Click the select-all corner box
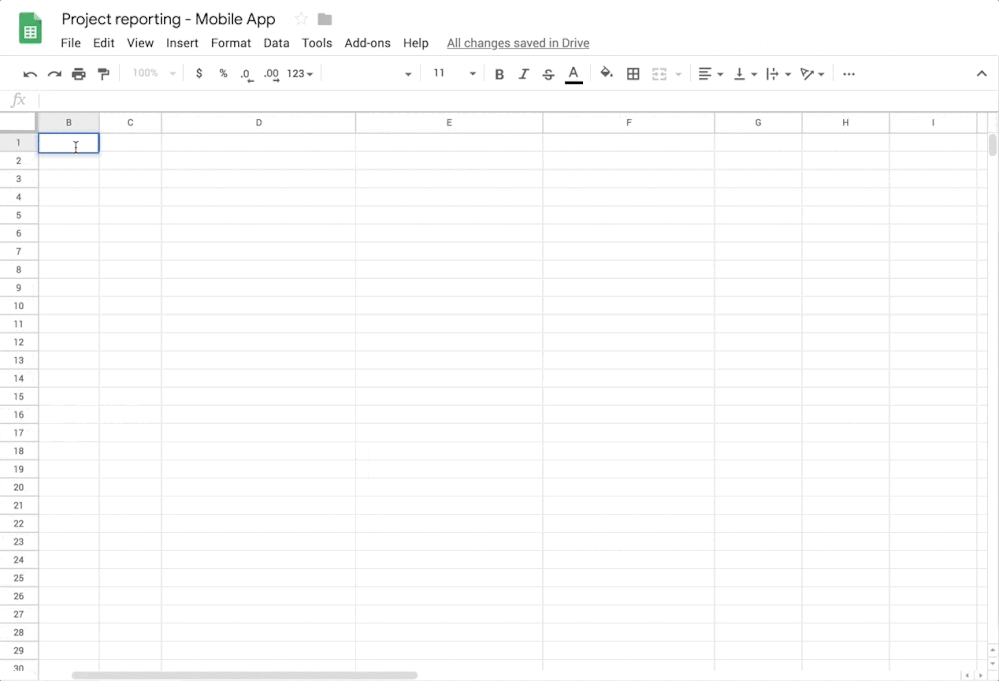The width and height of the screenshot is (999, 681). click(18, 122)
